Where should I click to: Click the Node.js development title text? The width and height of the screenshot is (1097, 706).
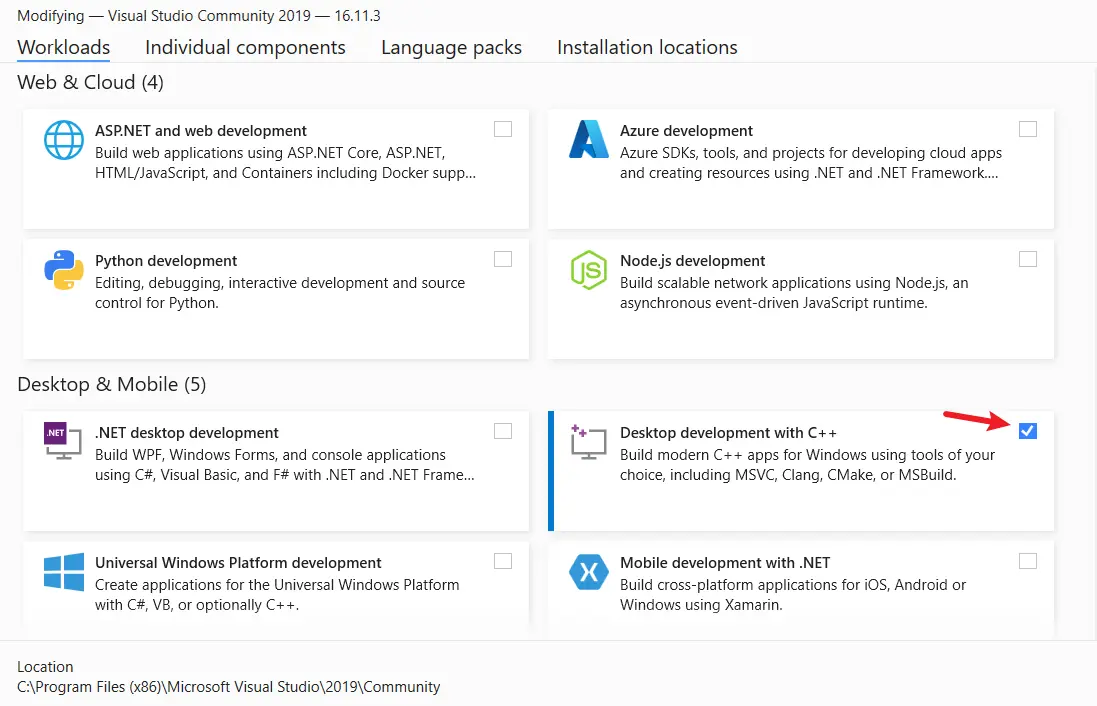693,261
